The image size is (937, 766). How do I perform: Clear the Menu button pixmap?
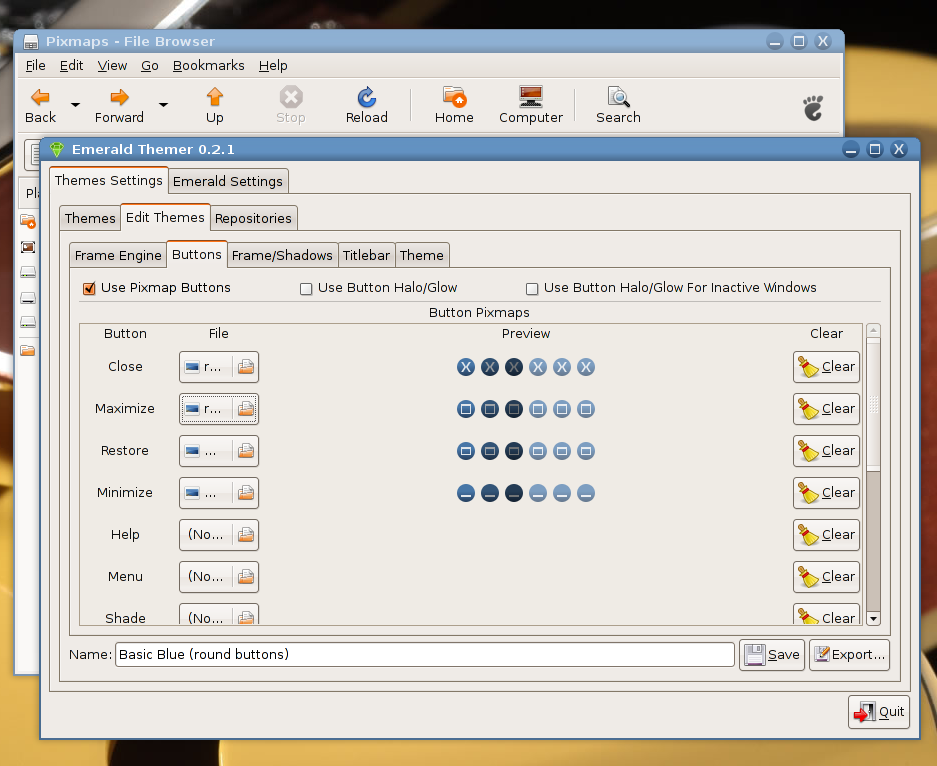click(x=826, y=577)
